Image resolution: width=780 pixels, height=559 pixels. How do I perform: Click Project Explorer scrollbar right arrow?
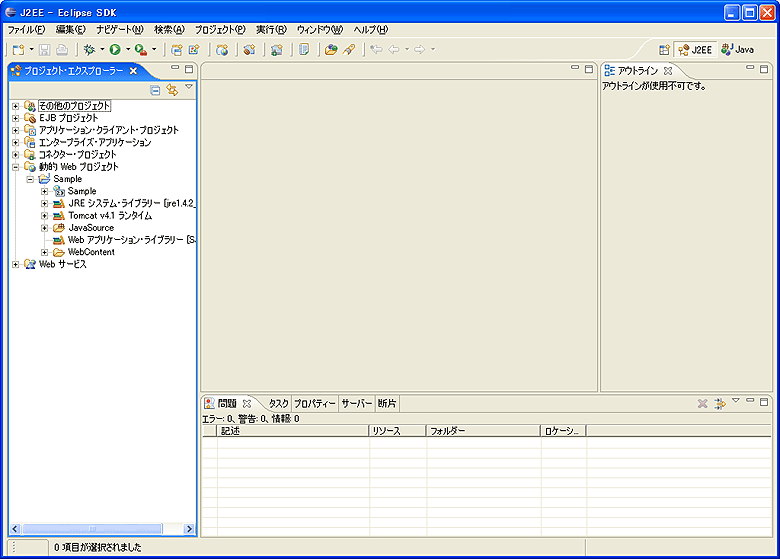click(189, 529)
